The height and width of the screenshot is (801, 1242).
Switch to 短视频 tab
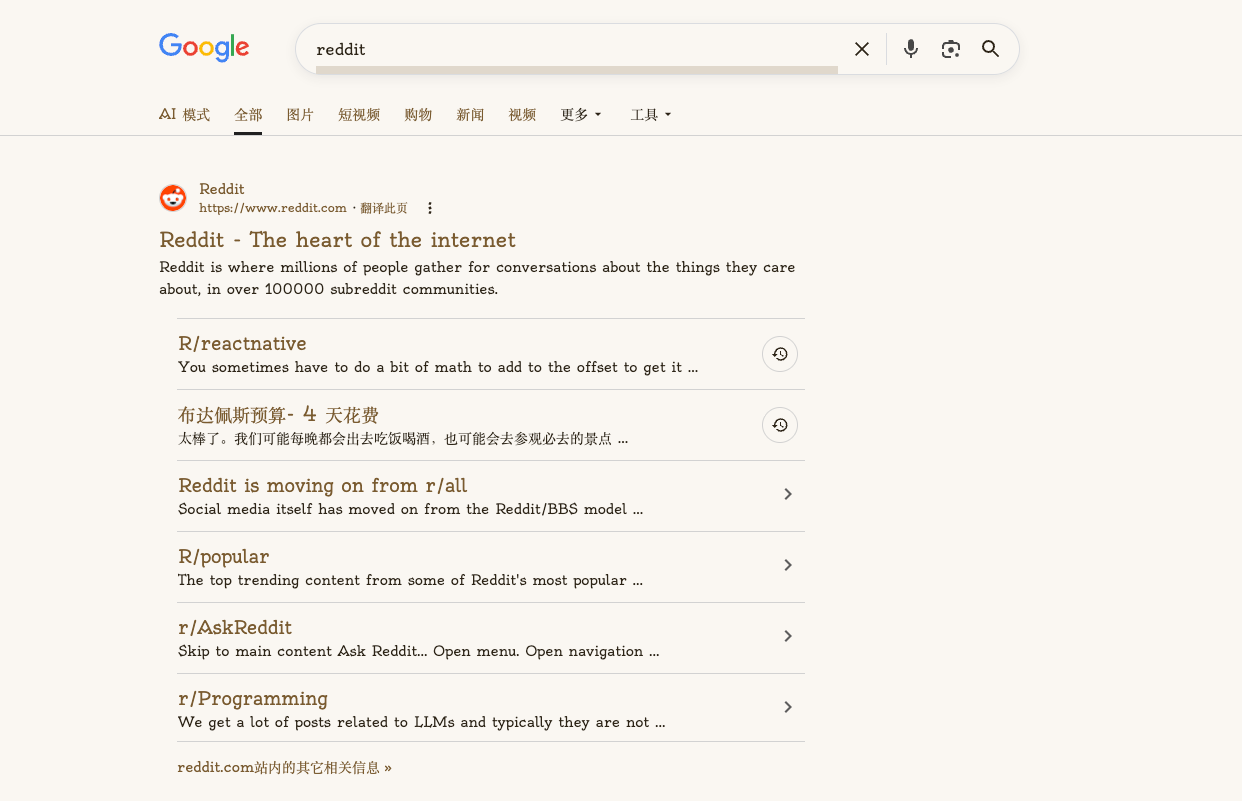tap(359, 115)
